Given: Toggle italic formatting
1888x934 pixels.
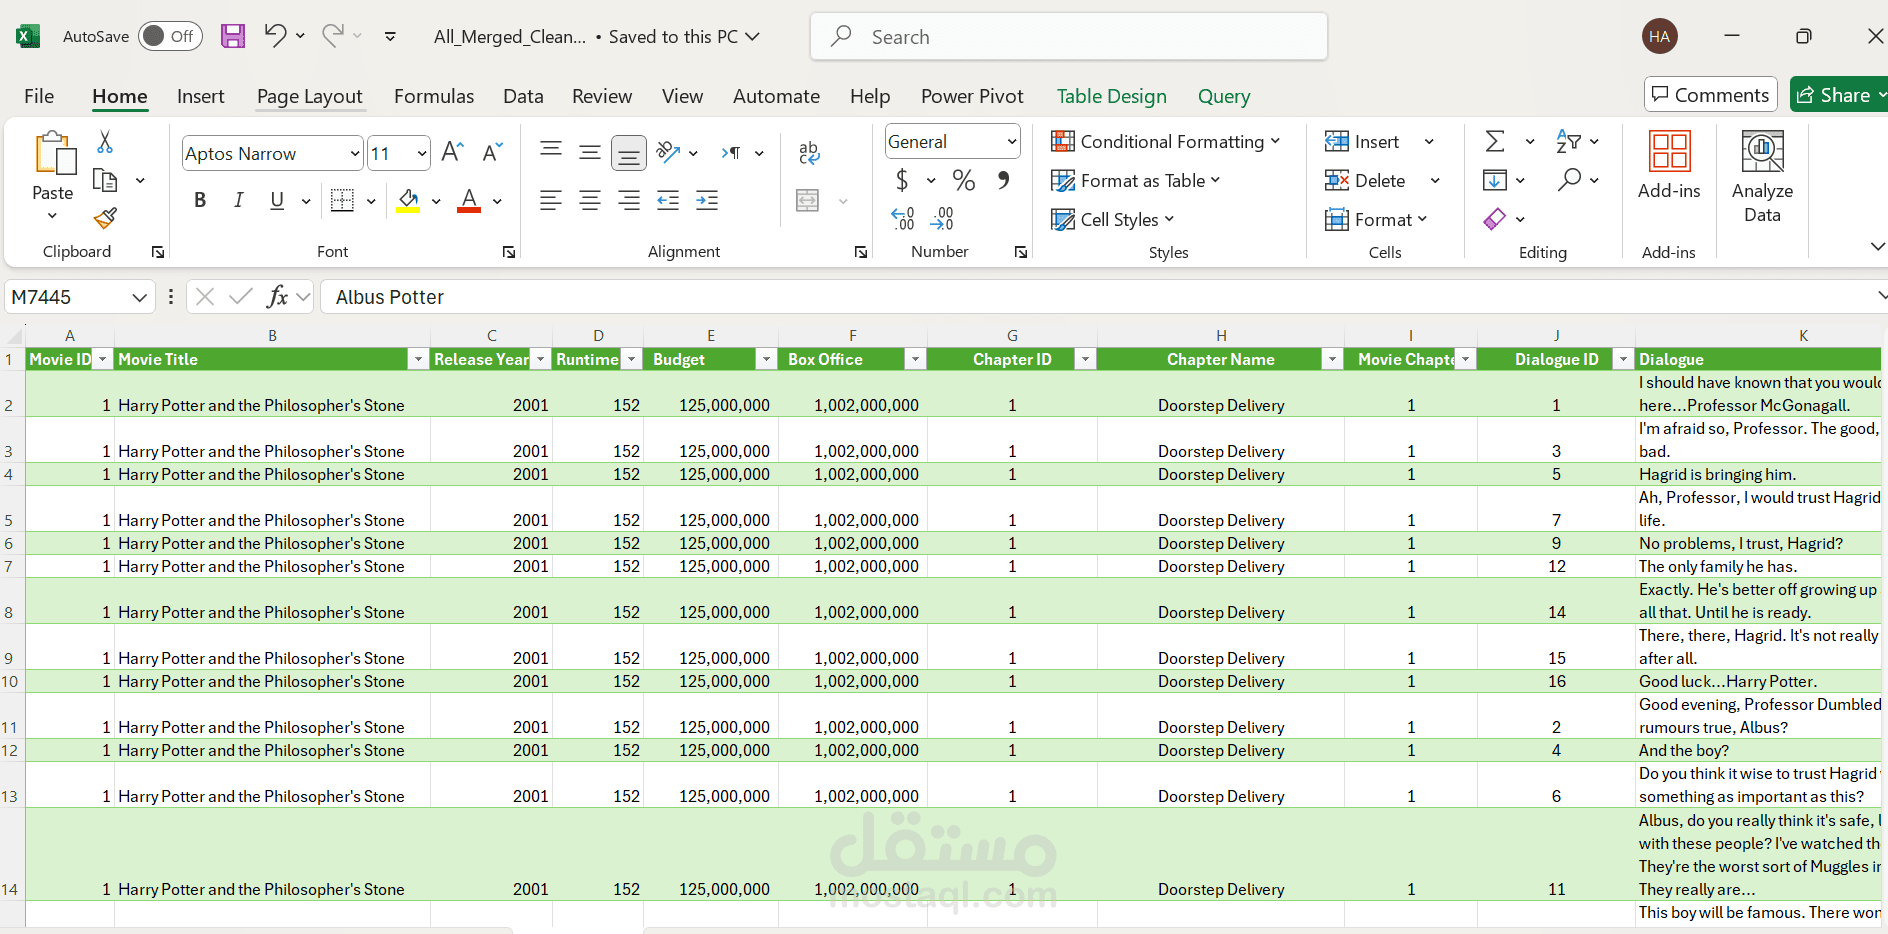Looking at the screenshot, I should 238,200.
